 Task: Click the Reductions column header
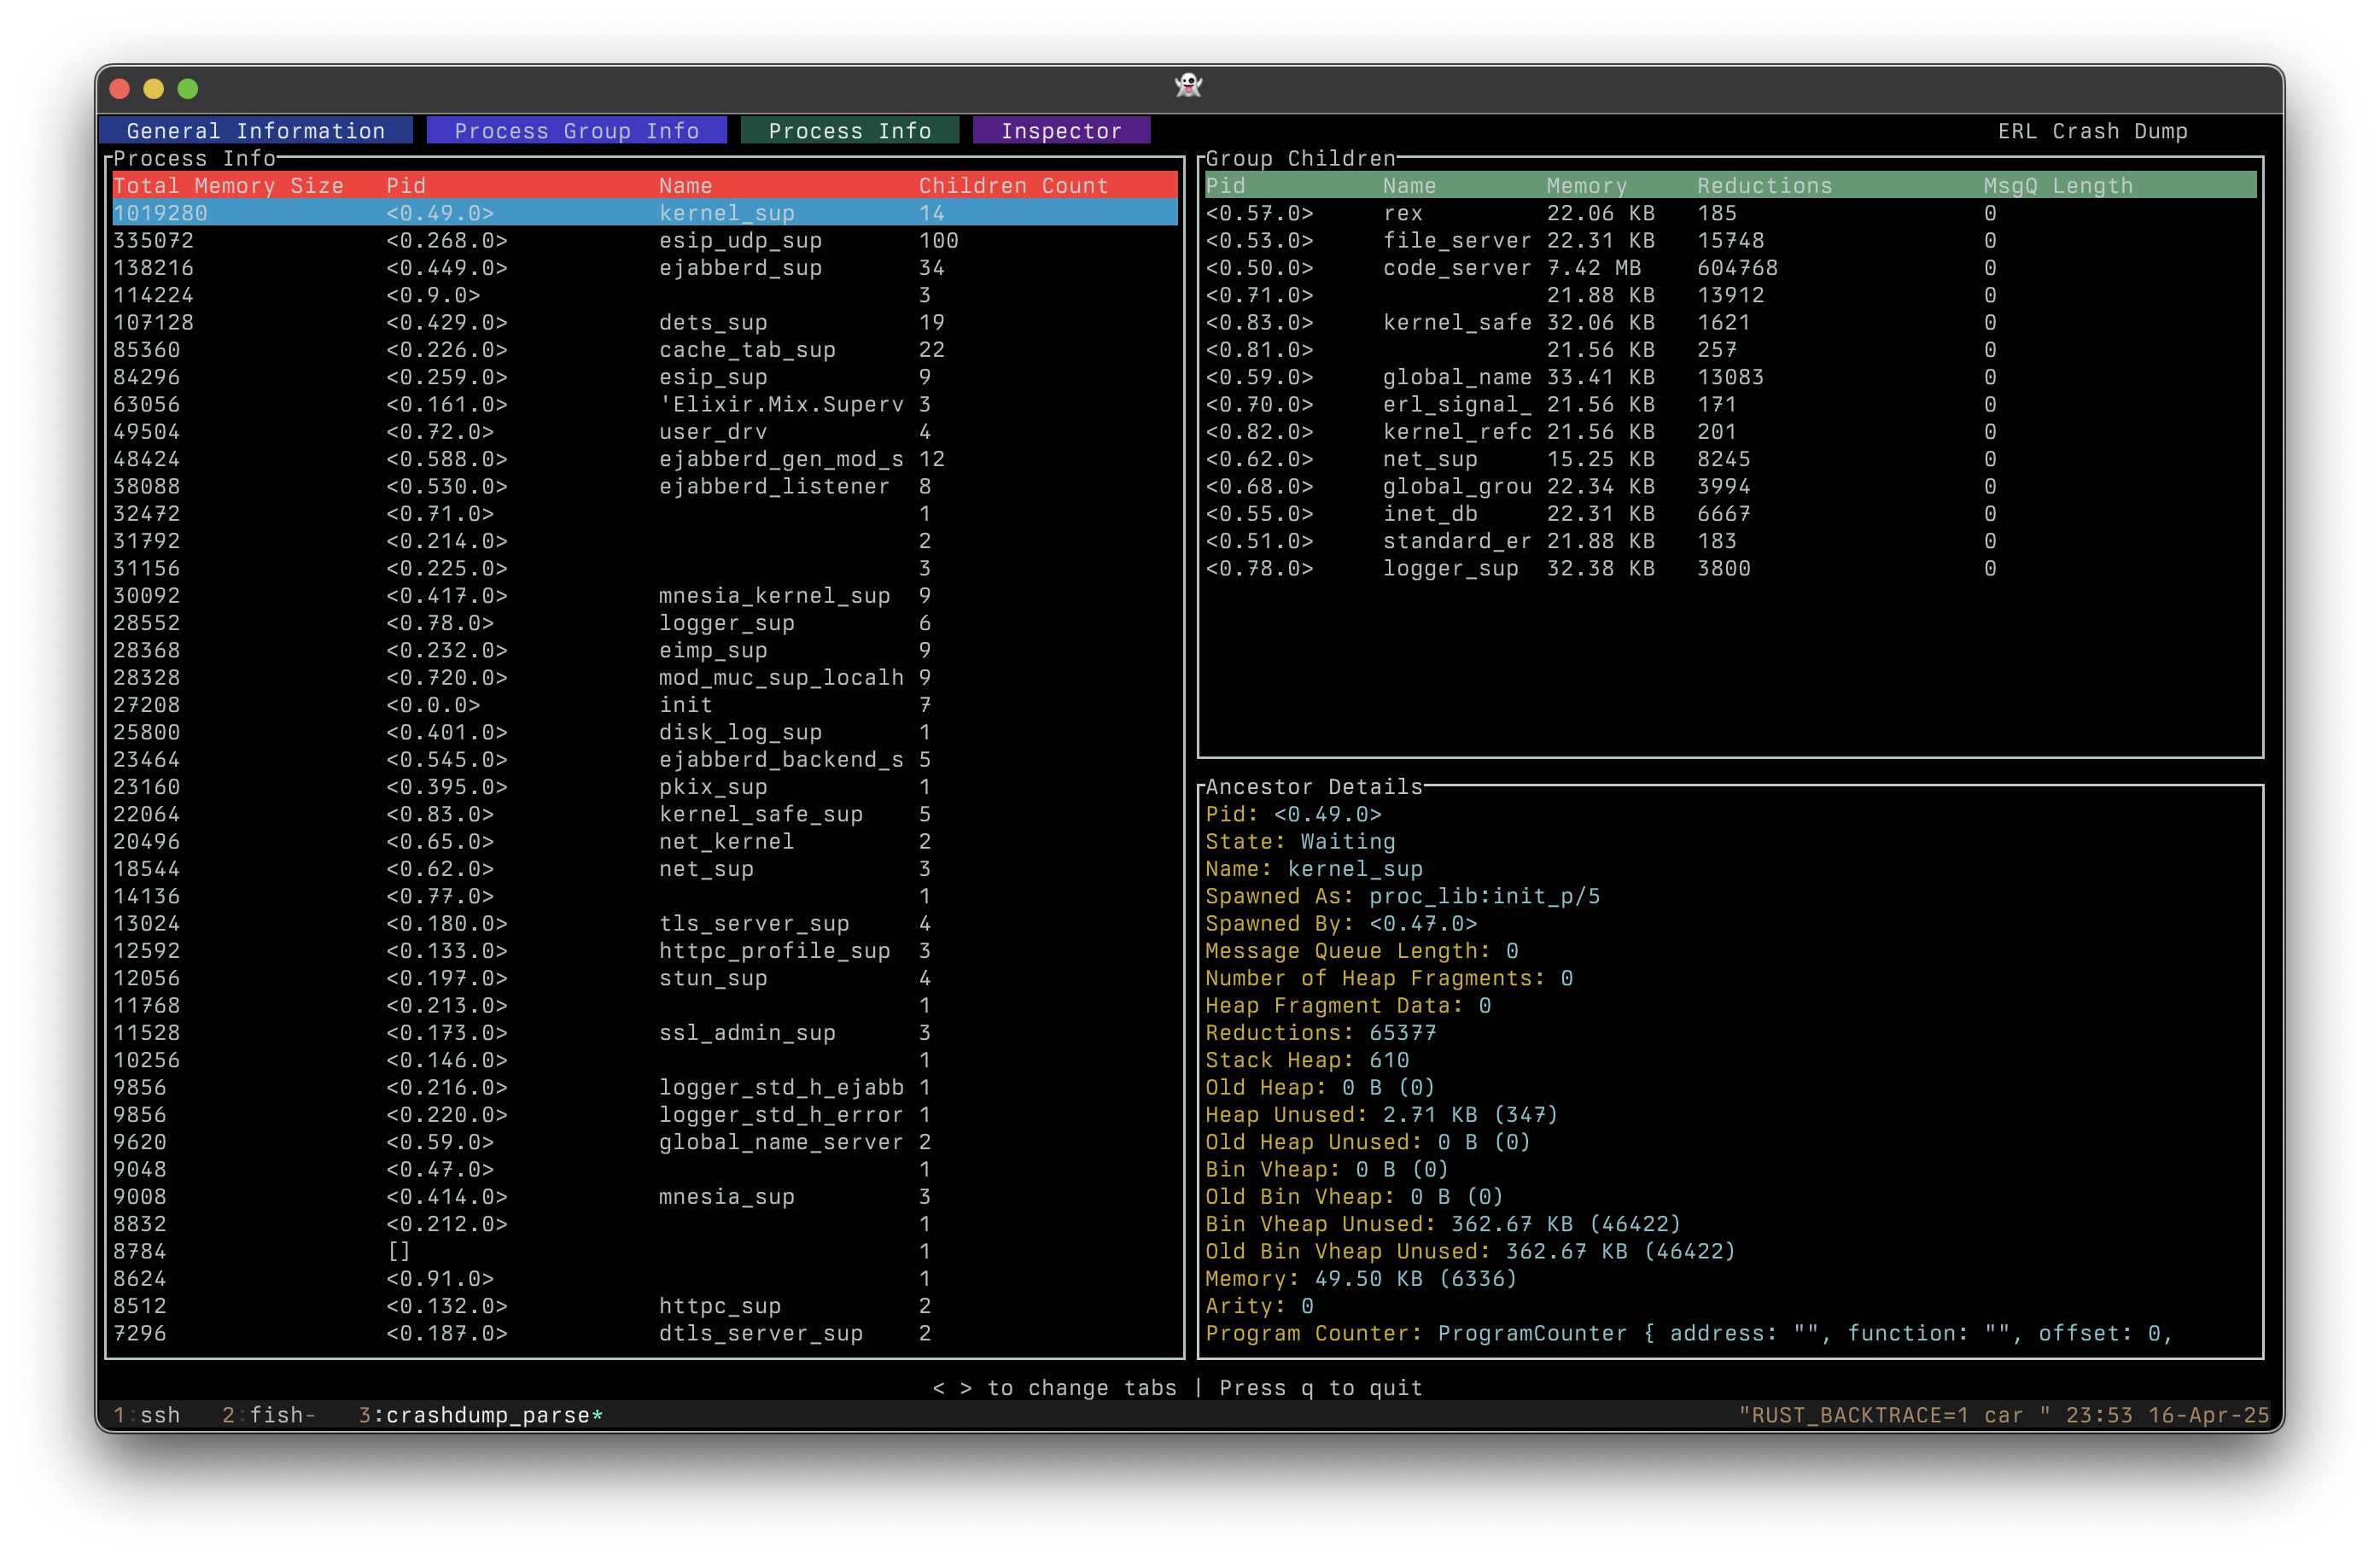1764,186
